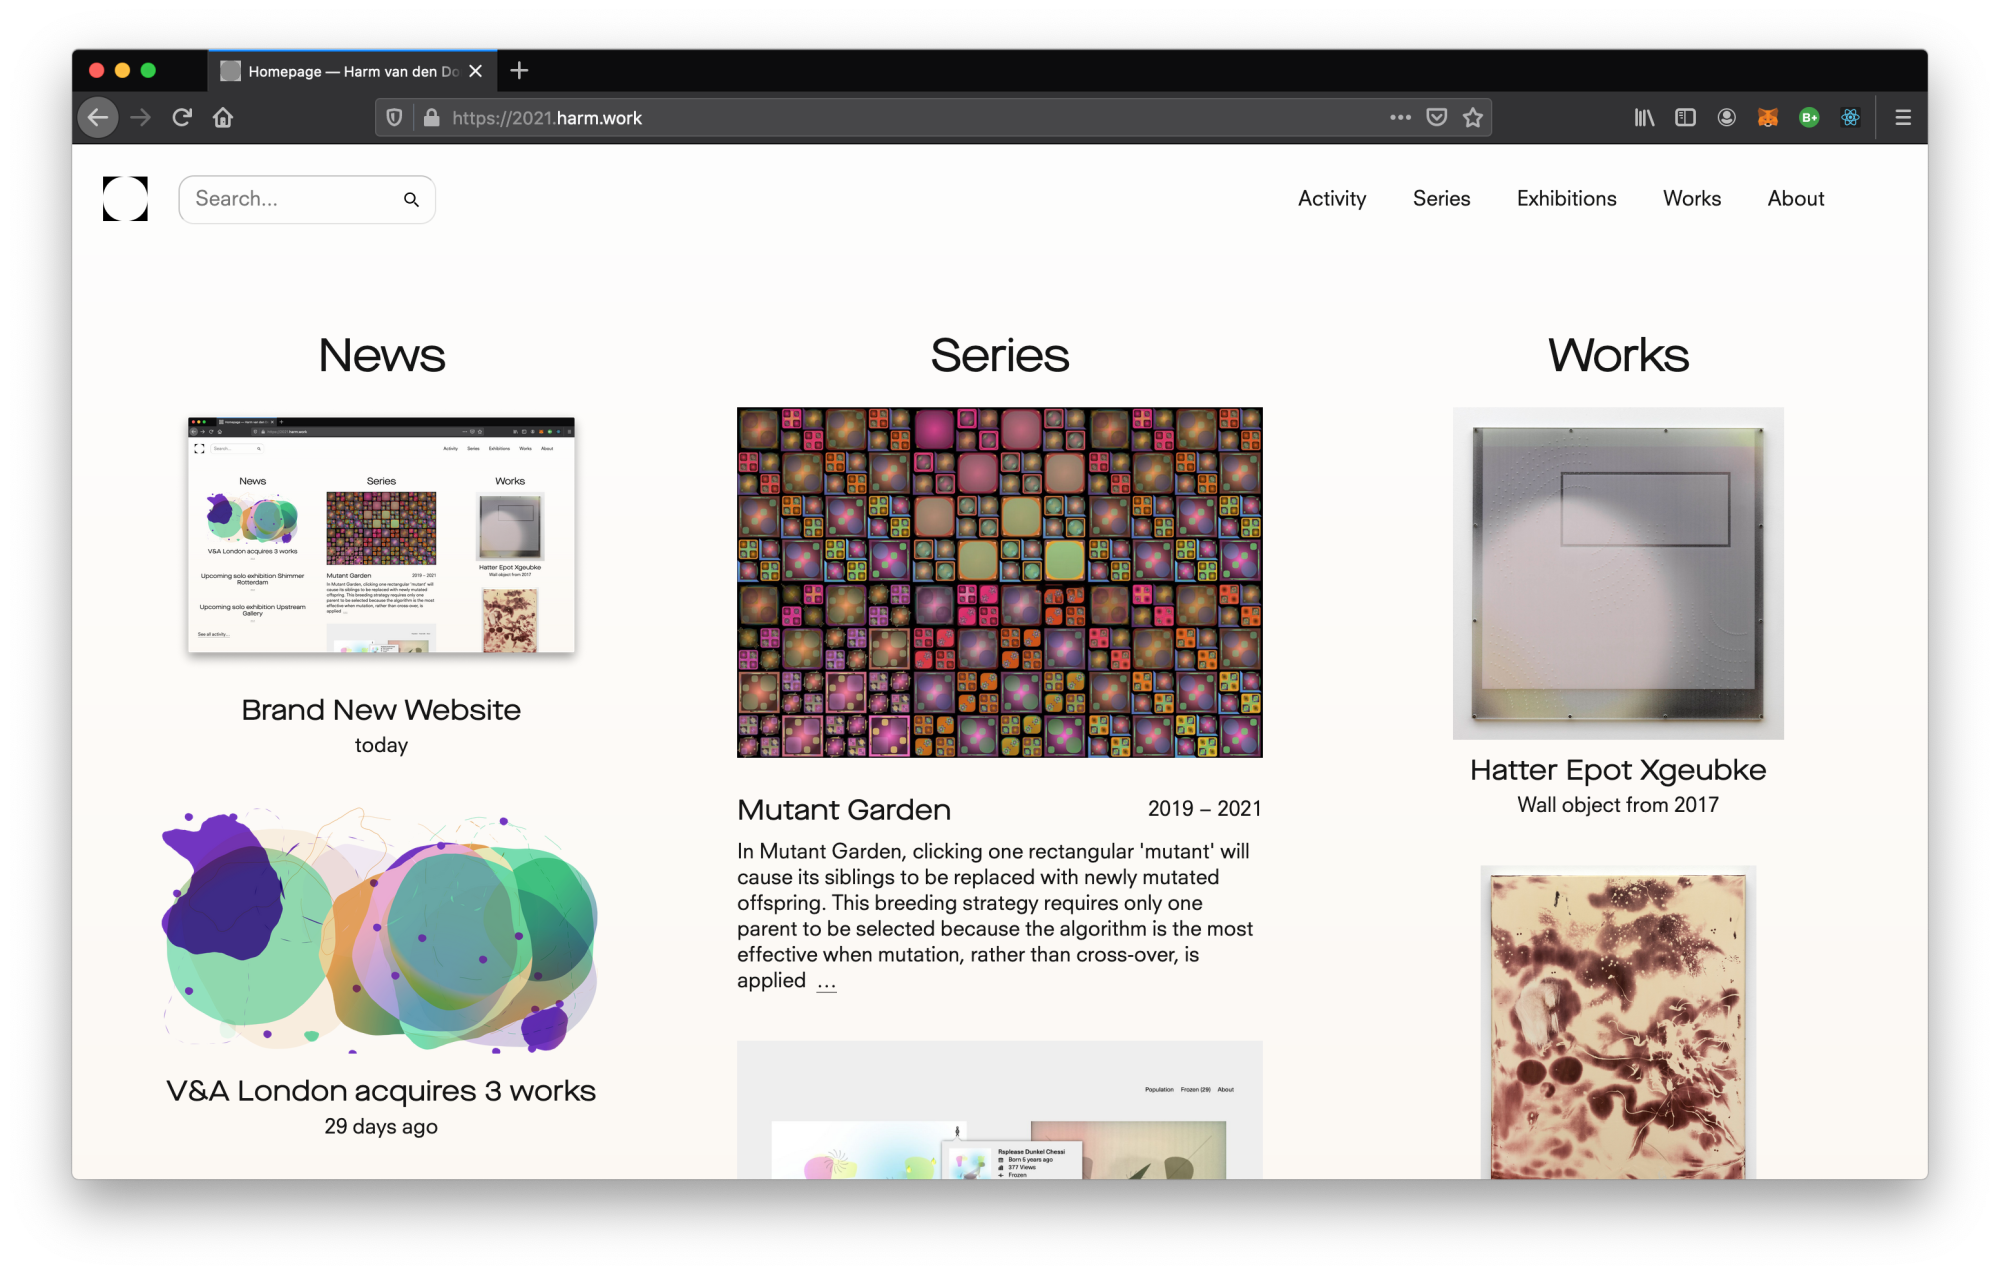Viewport: 2000px width, 1274px height.
Task: Open the Brand New Website news link
Action: 381,710
